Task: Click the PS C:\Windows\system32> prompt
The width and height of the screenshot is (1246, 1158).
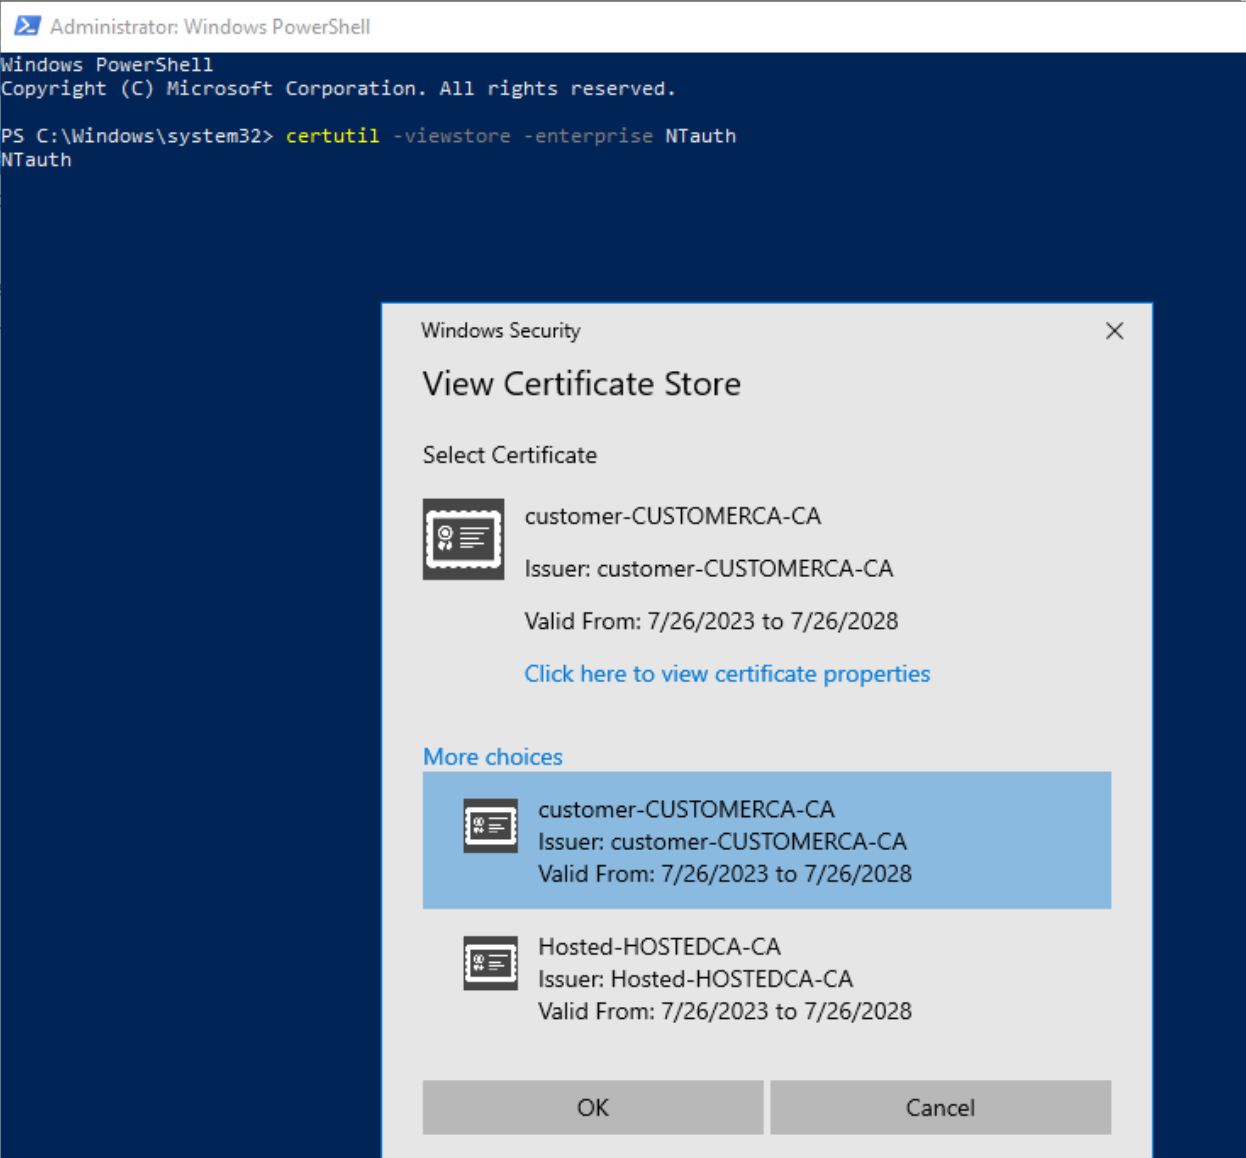Action: coord(137,136)
